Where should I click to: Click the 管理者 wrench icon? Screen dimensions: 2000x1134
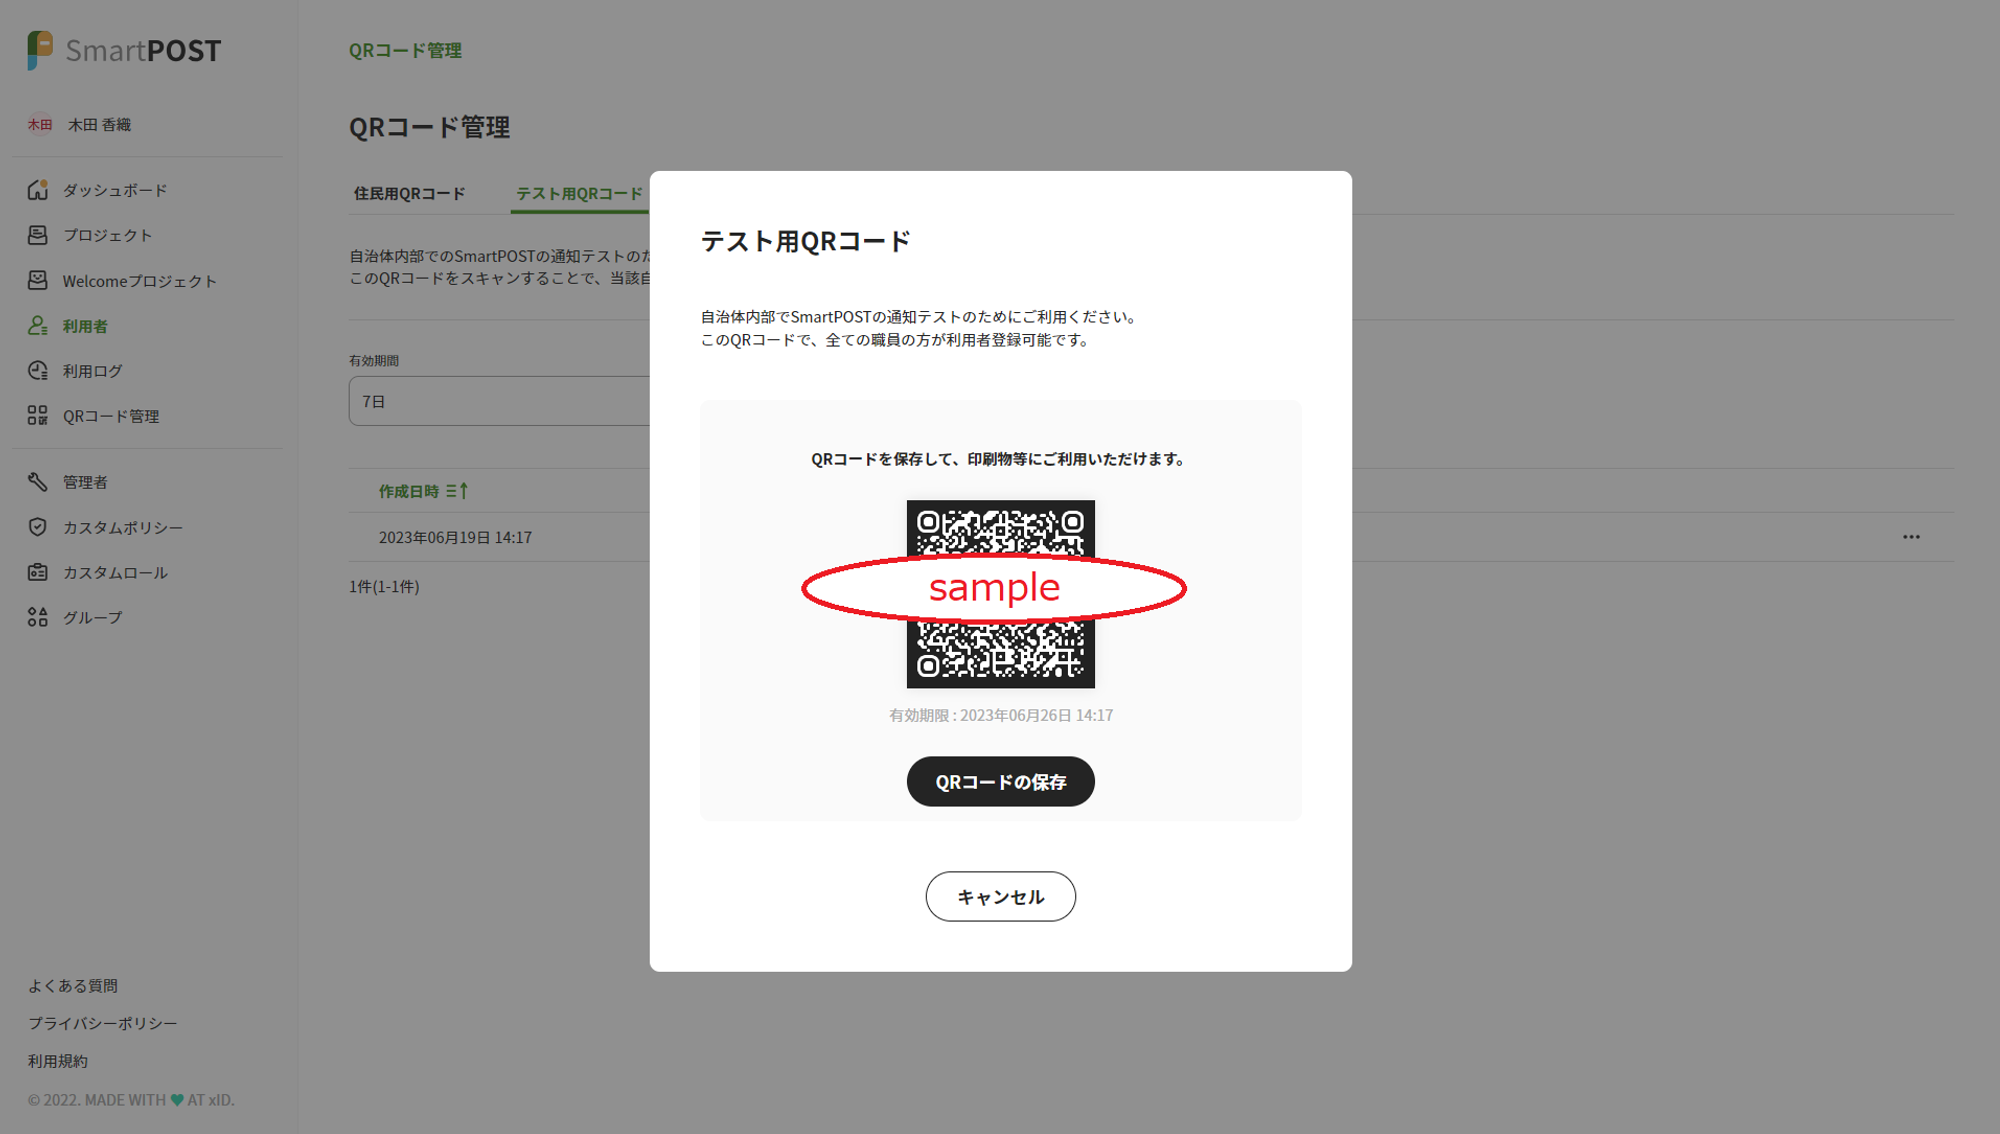(x=38, y=482)
